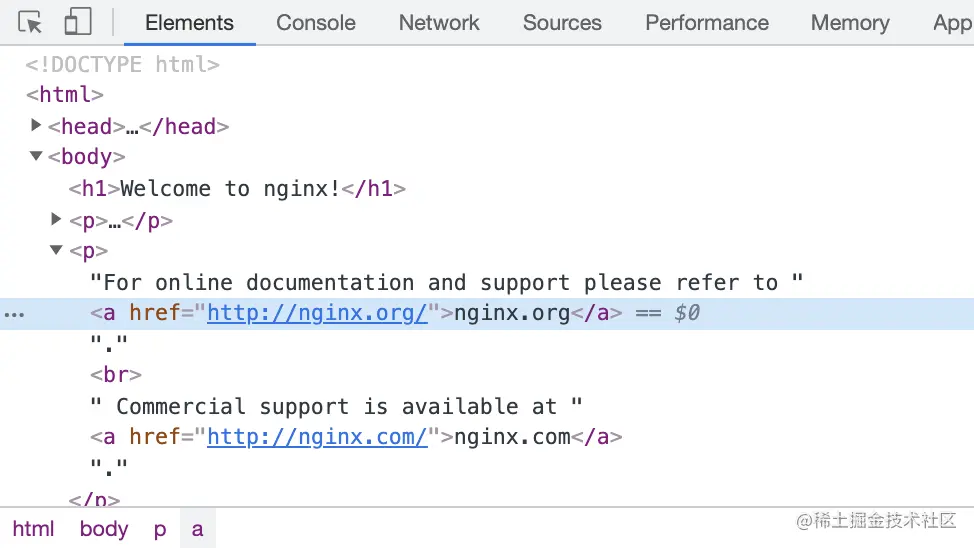Collapse the expanded second p element
The width and height of the screenshot is (974, 548).
tap(57, 250)
